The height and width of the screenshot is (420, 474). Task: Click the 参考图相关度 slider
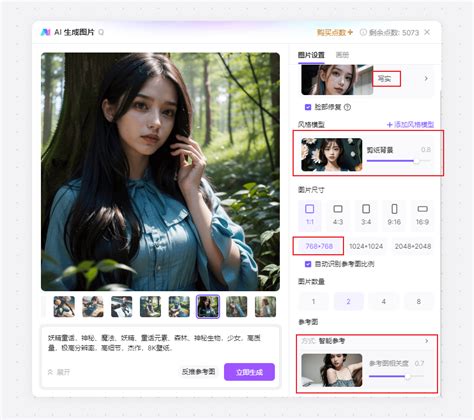point(396,376)
